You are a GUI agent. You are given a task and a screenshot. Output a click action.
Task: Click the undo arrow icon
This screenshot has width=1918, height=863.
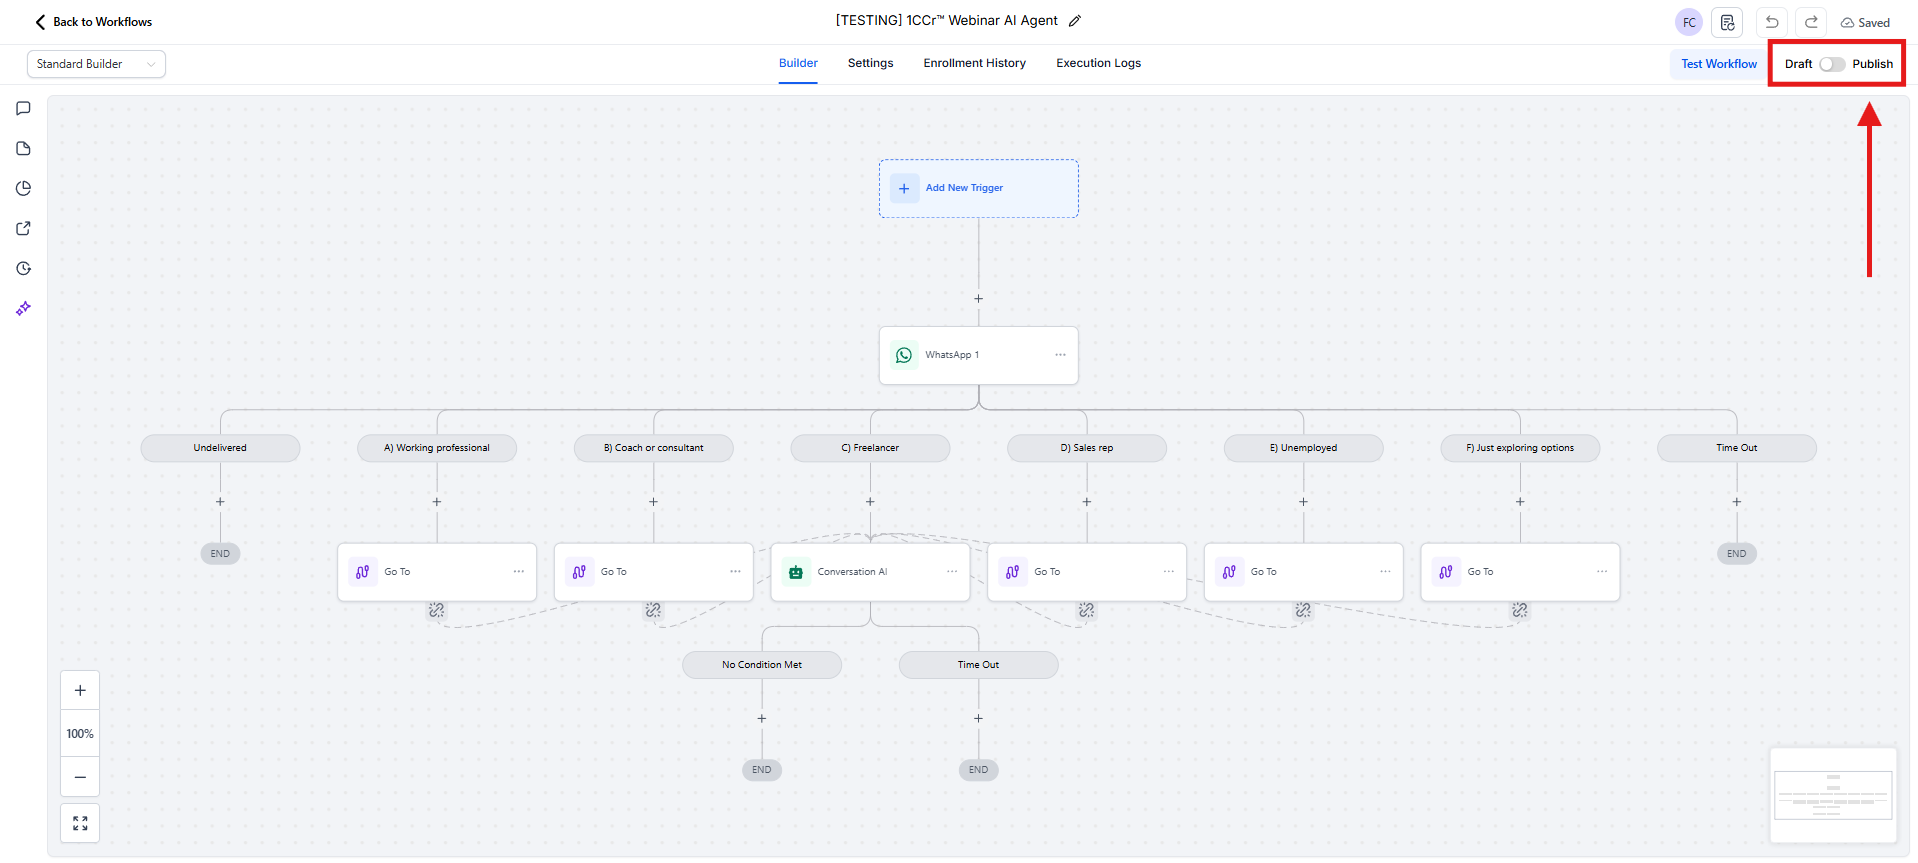tap(1772, 22)
